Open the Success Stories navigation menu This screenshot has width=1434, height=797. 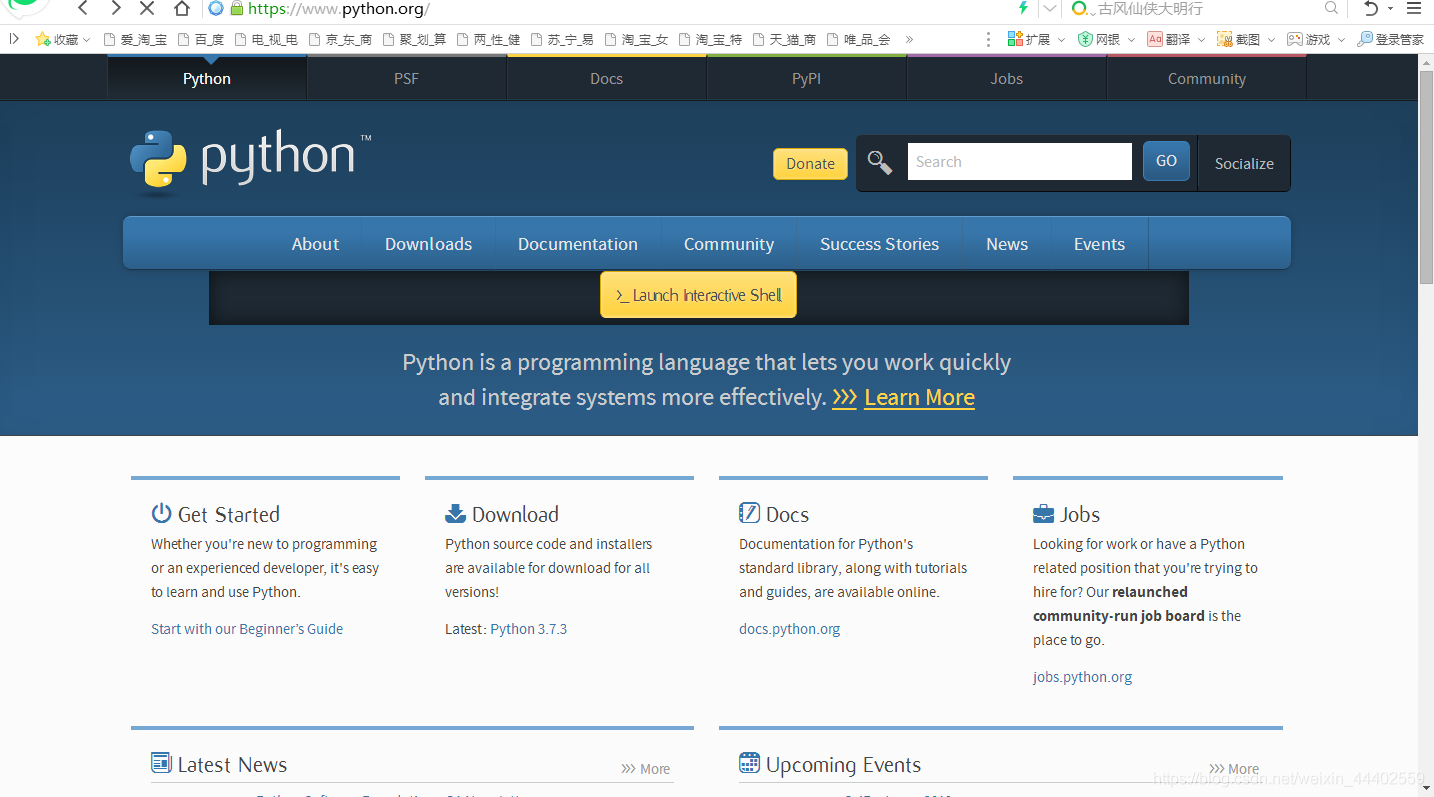[x=879, y=244]
